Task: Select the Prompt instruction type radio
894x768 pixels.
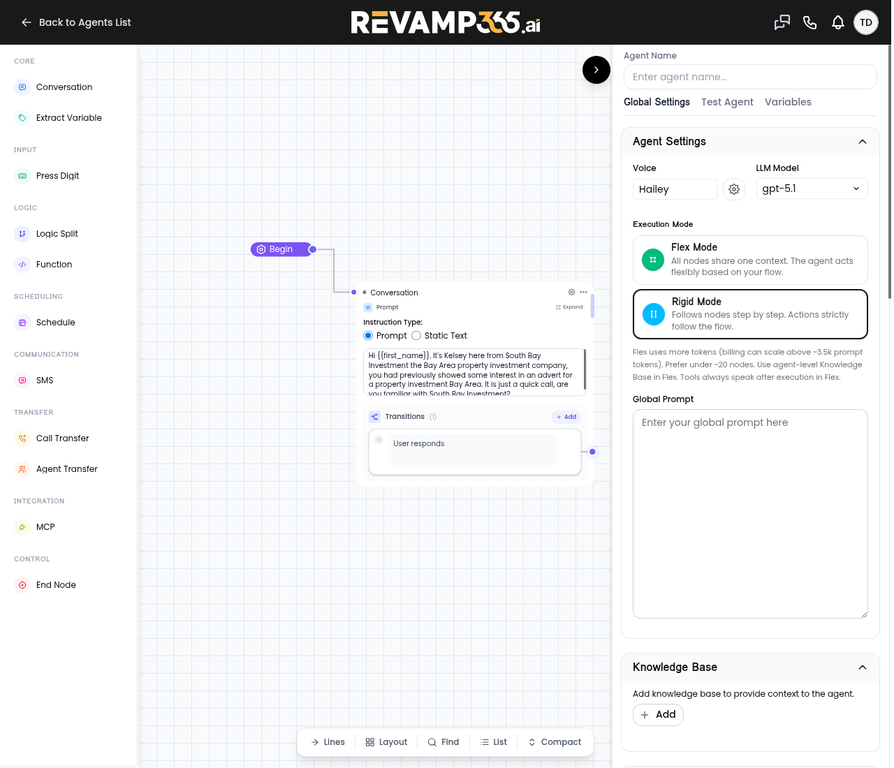Action: coord(368,336)
